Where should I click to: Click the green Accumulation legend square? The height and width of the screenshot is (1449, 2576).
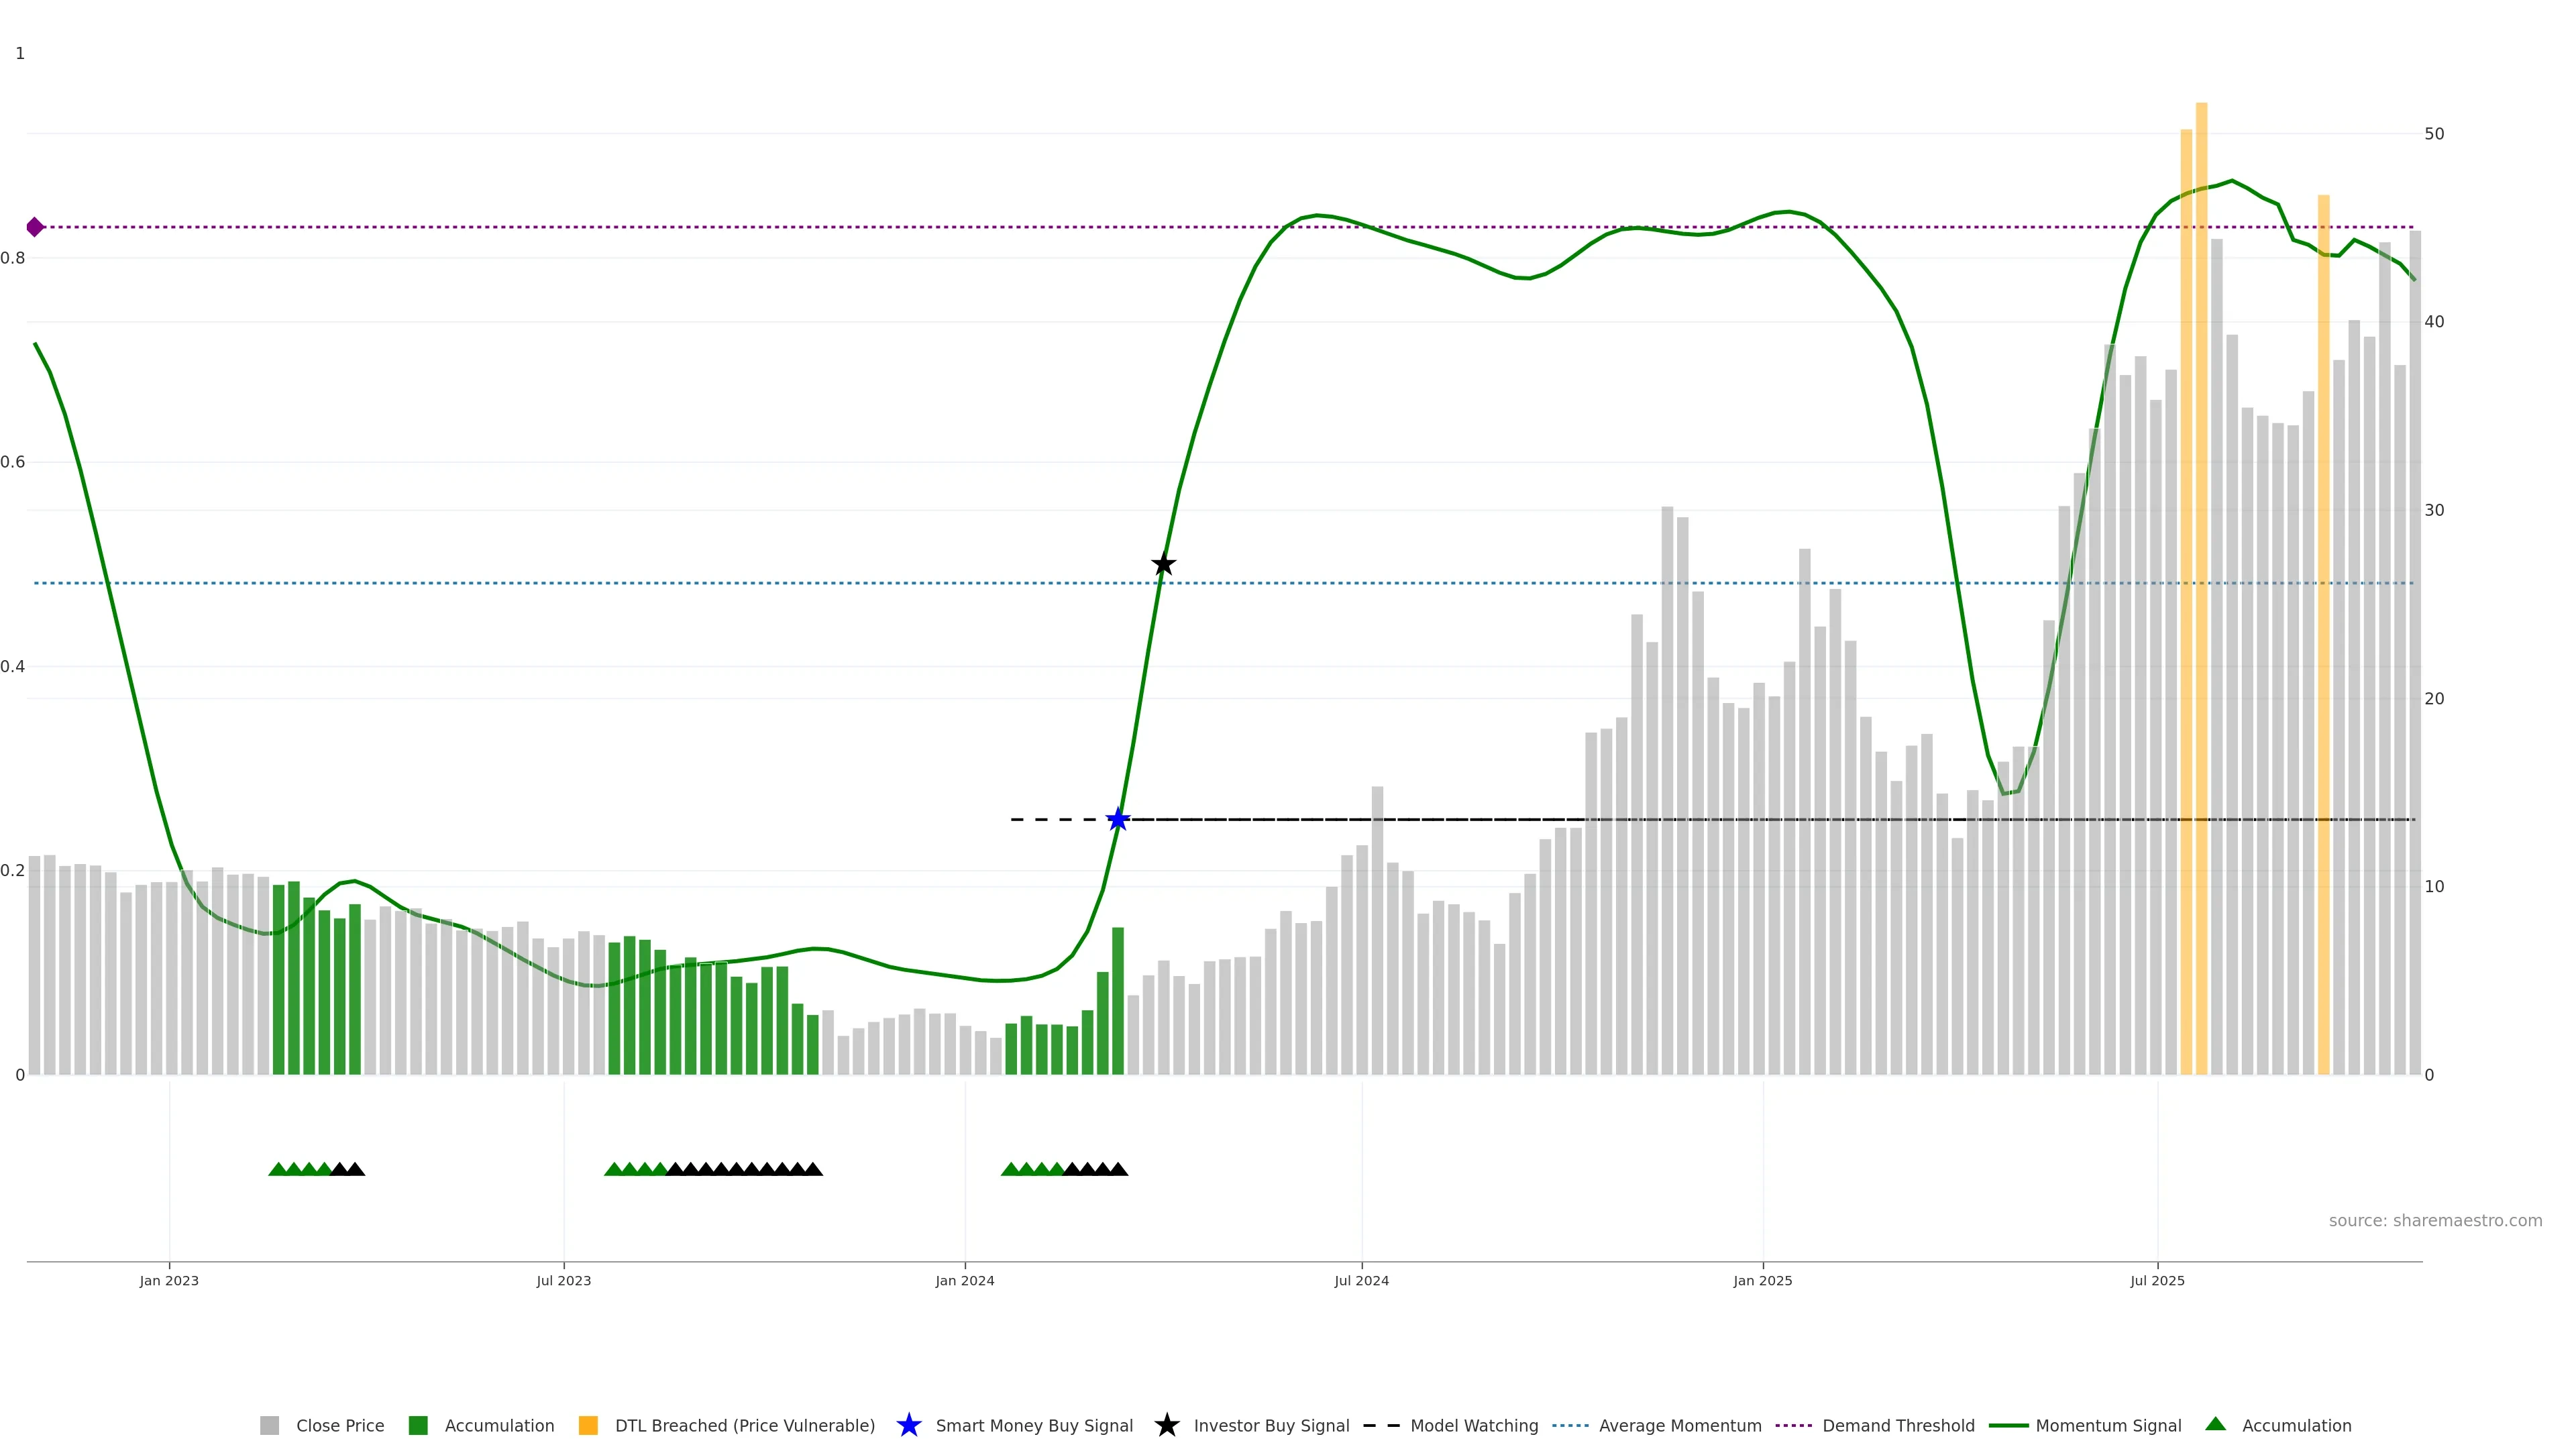coord(418,1425)
